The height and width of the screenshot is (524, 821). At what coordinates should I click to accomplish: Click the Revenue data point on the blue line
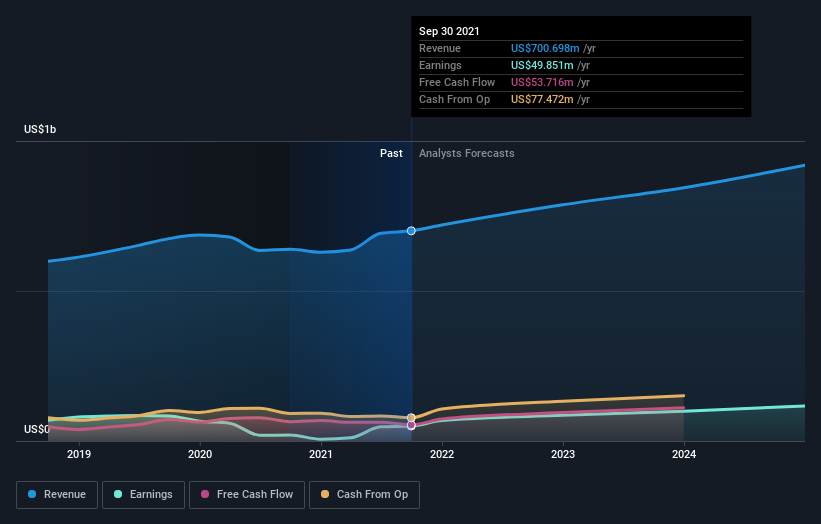(x=411, y=231)
